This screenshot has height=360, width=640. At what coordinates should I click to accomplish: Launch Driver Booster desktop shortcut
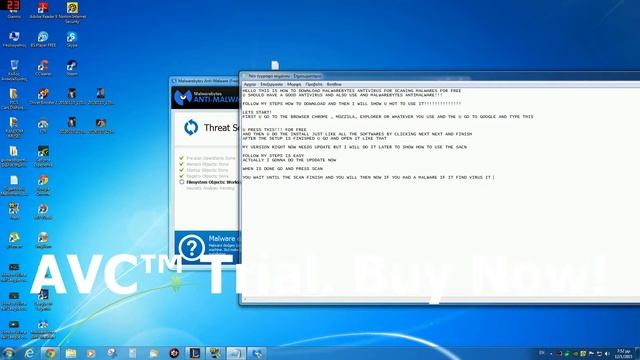pyautogui.click(x=43, y=97)
